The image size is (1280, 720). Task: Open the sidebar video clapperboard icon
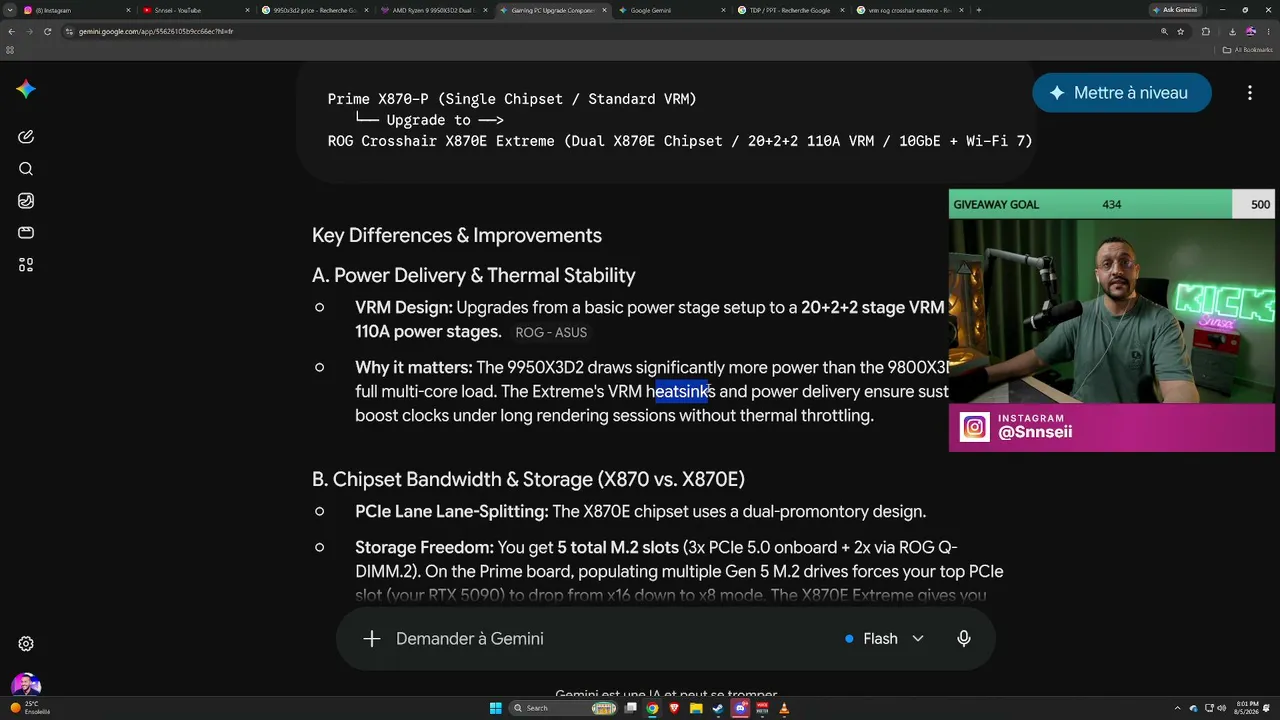[x=26, y=233]
